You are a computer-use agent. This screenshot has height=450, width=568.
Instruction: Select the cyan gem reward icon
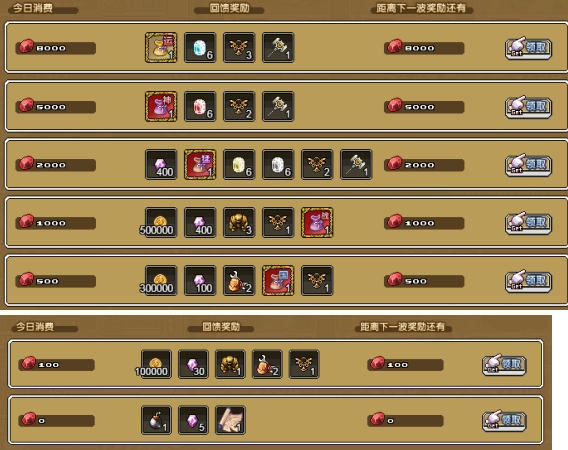[x=200, y=47]
